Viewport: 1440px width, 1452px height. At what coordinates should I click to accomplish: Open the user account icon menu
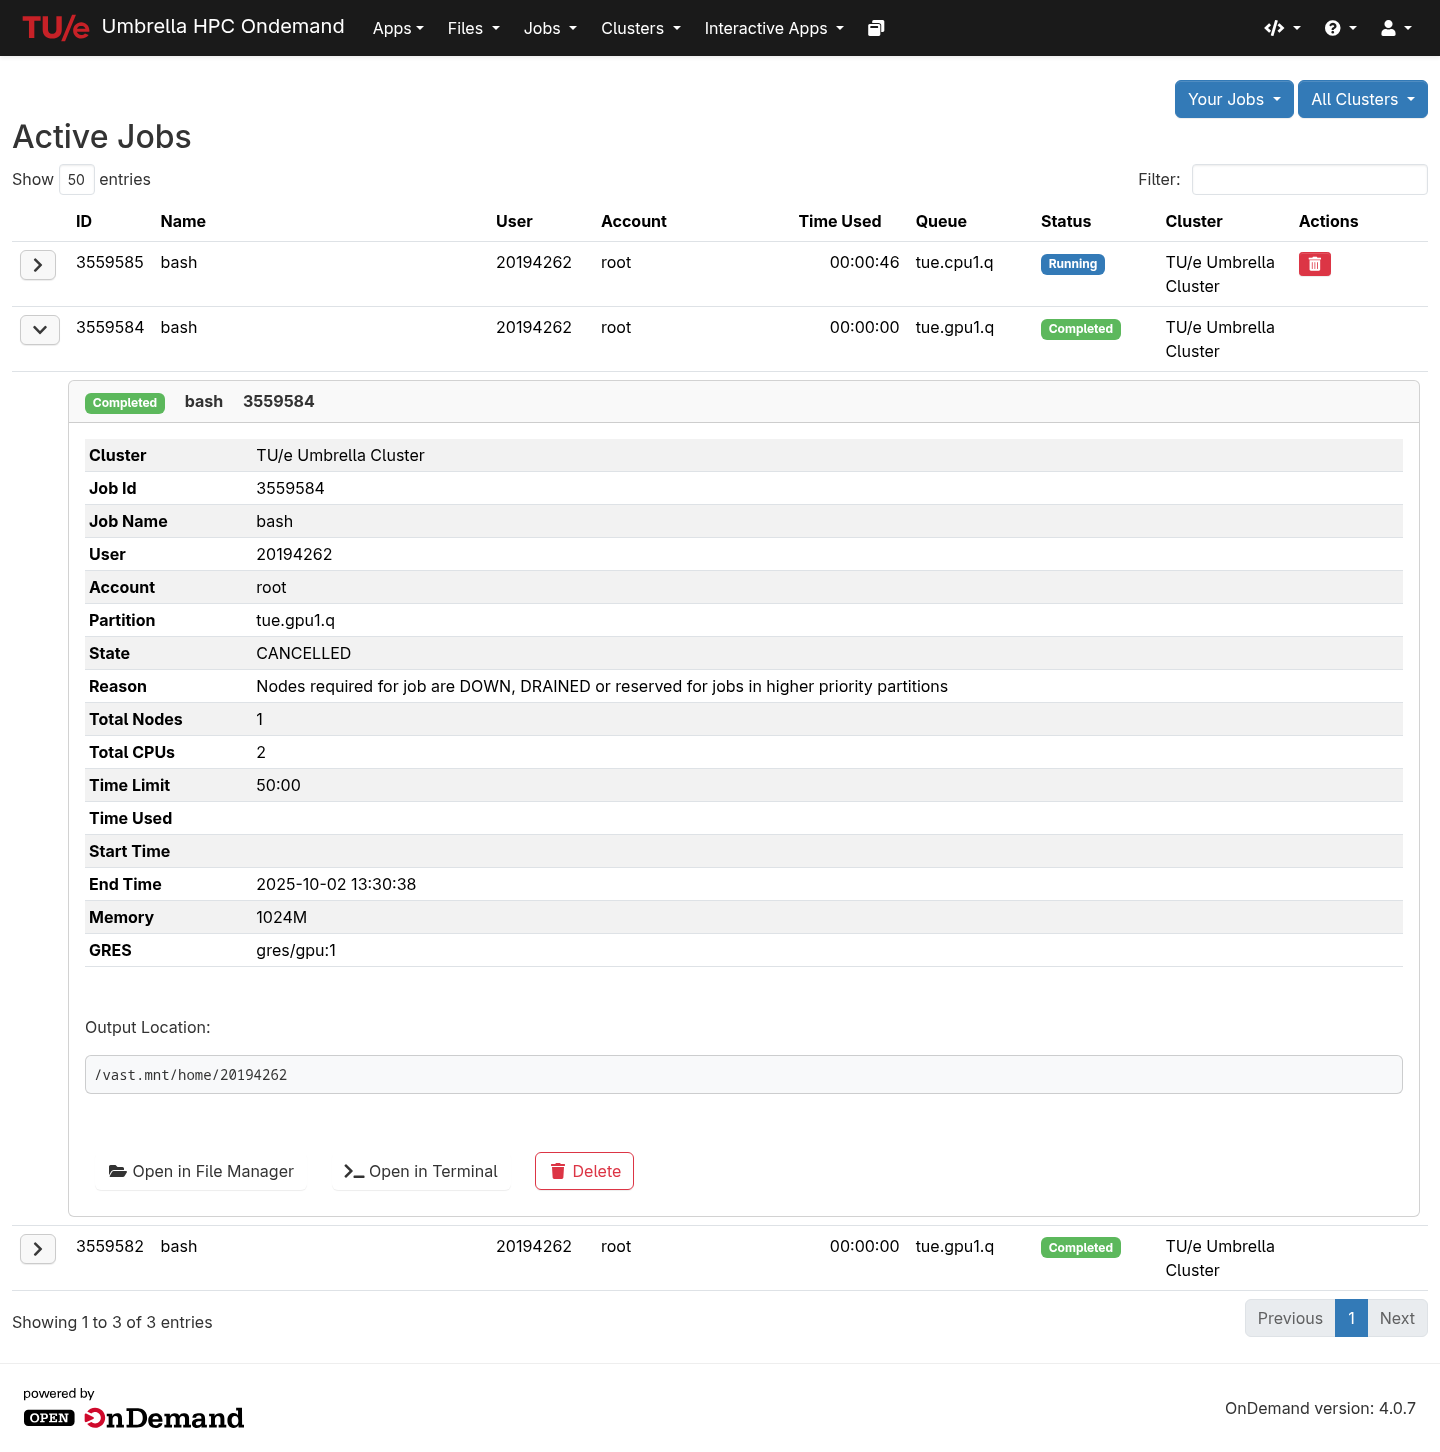(x=1396, y=28)
